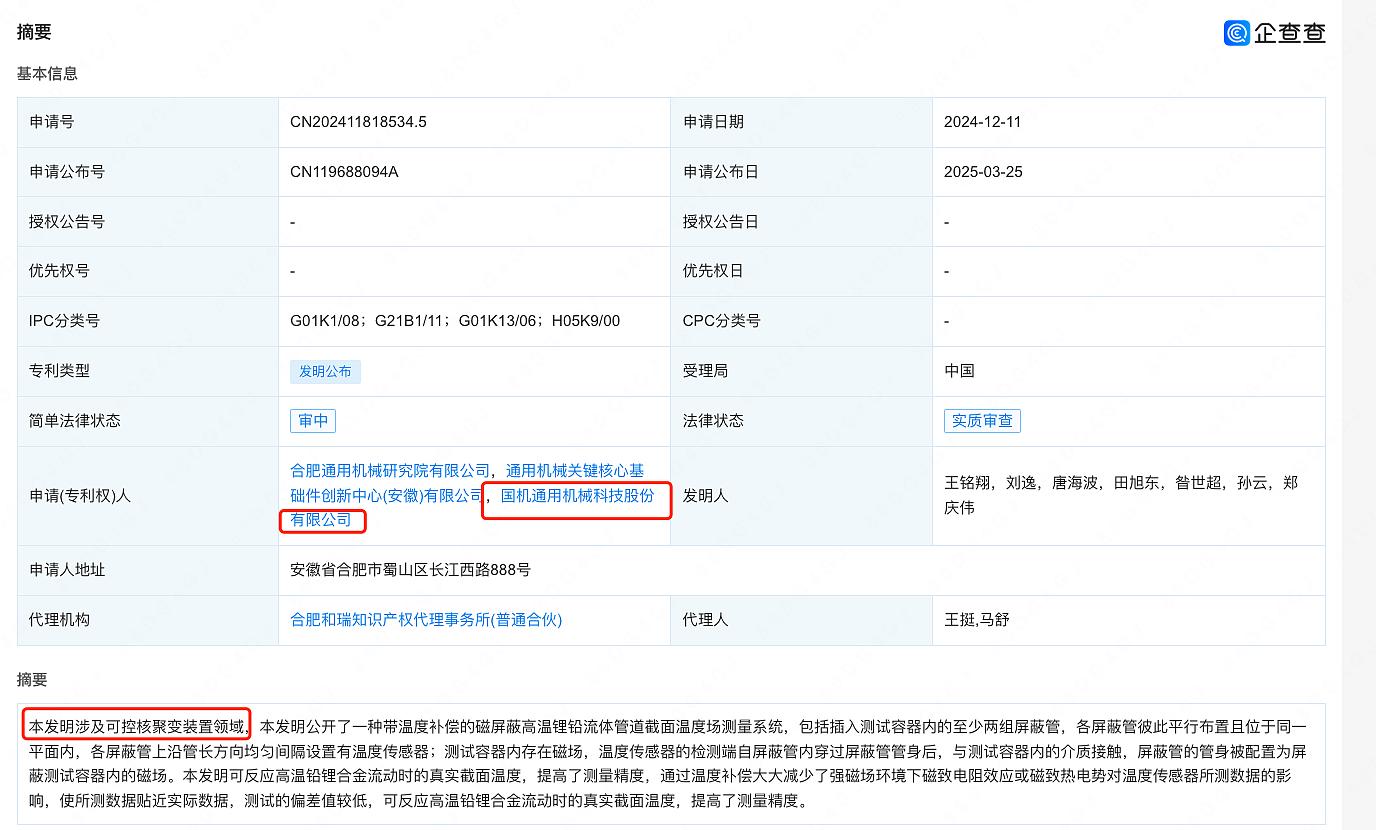The width and height of the screenshot is (1376, 830).
Task: Click the 授权公告号 label cell
Action: click(148, 221)
